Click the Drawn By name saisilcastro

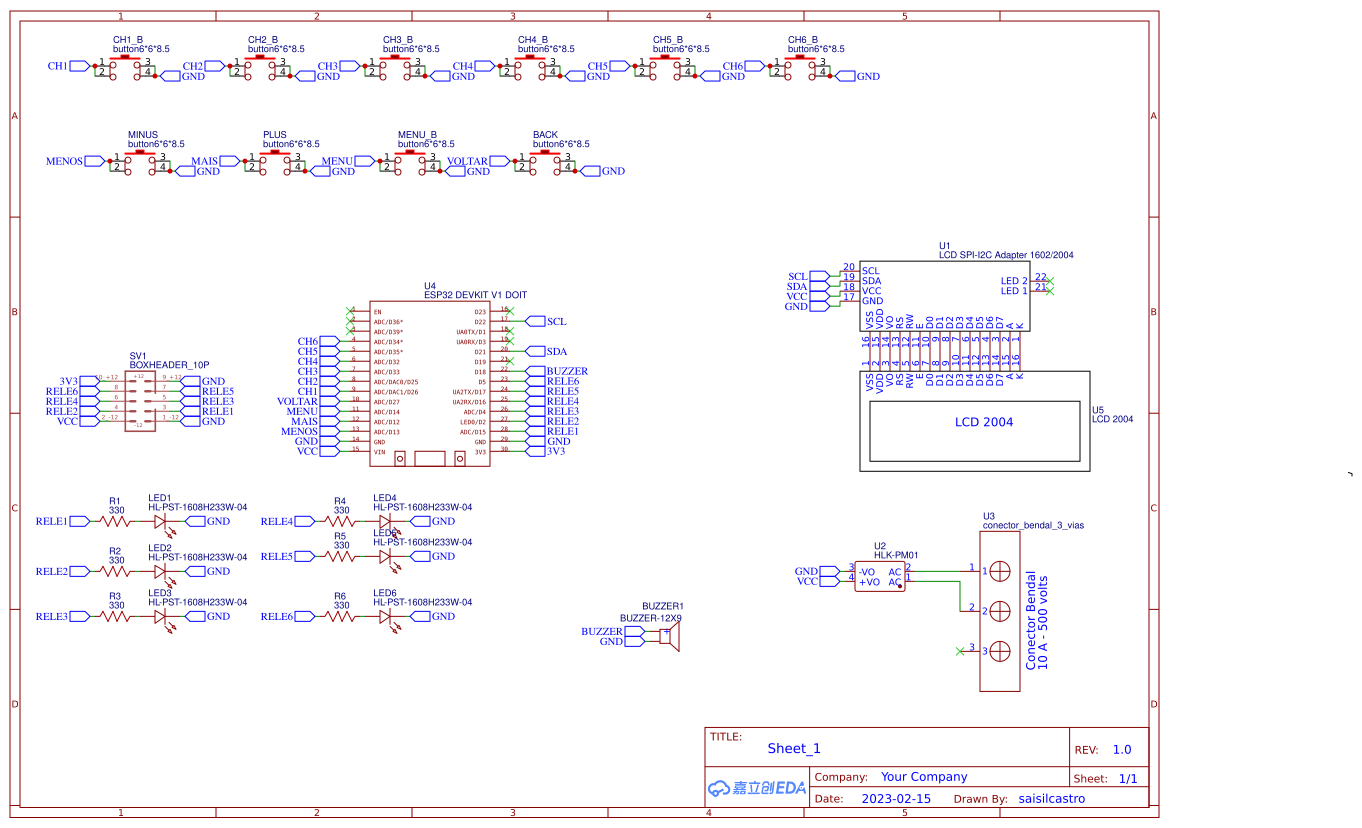(1052, 798)
